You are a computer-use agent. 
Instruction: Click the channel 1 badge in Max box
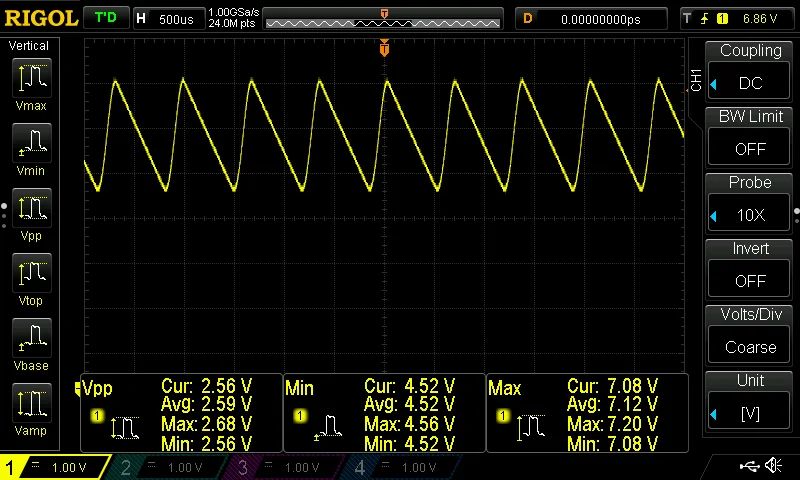pos(503,416)
